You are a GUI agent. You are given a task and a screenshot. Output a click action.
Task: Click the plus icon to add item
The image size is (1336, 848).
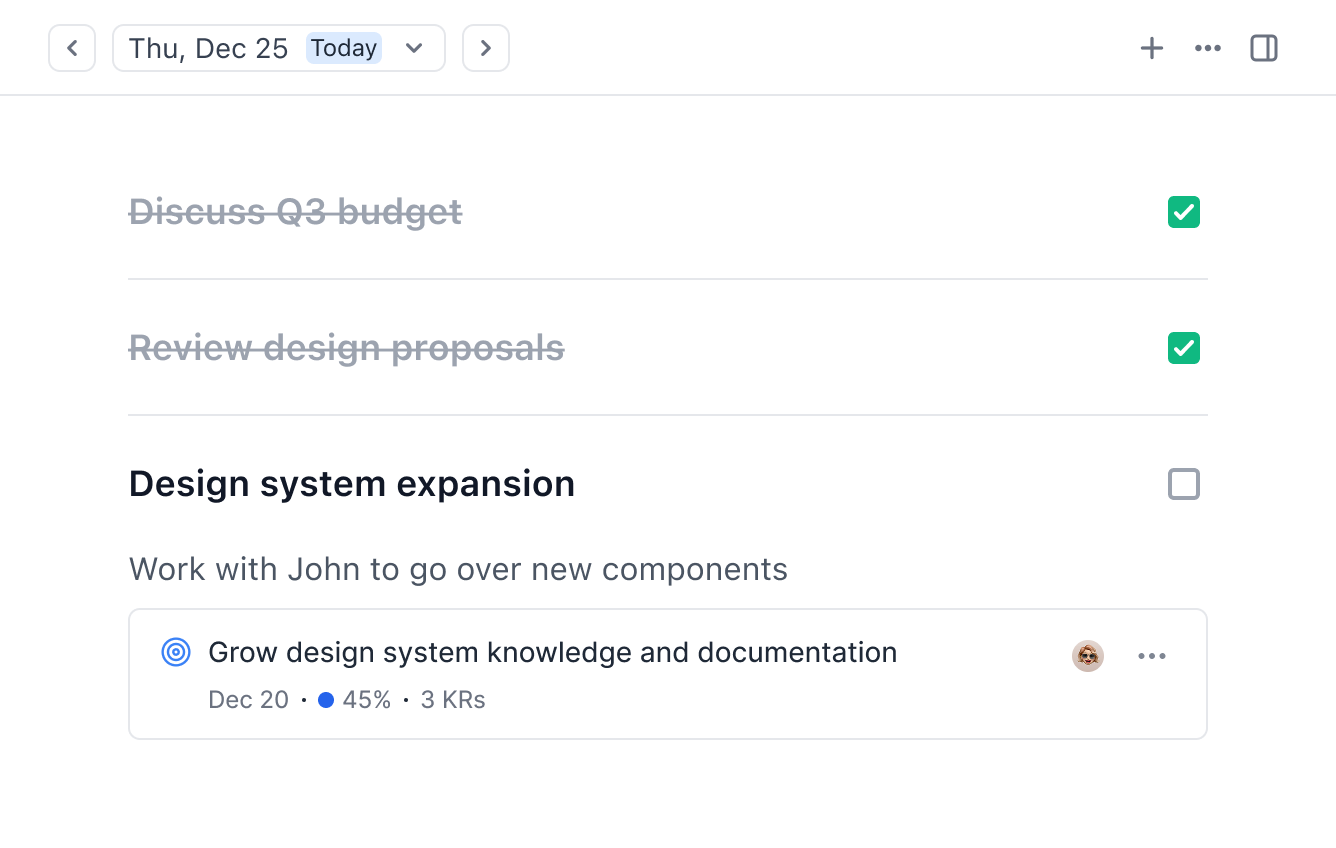tap(1152, 48)
